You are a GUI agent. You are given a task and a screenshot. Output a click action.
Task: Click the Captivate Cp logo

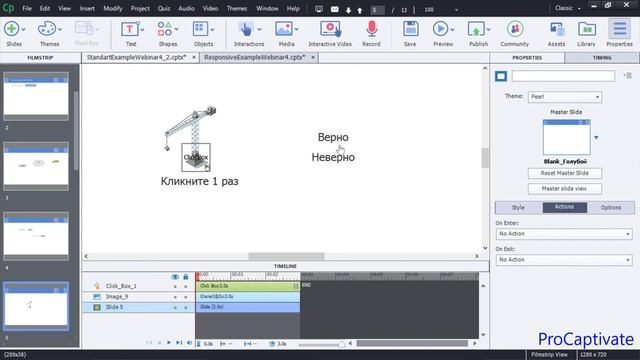click(x=8, y=8)
